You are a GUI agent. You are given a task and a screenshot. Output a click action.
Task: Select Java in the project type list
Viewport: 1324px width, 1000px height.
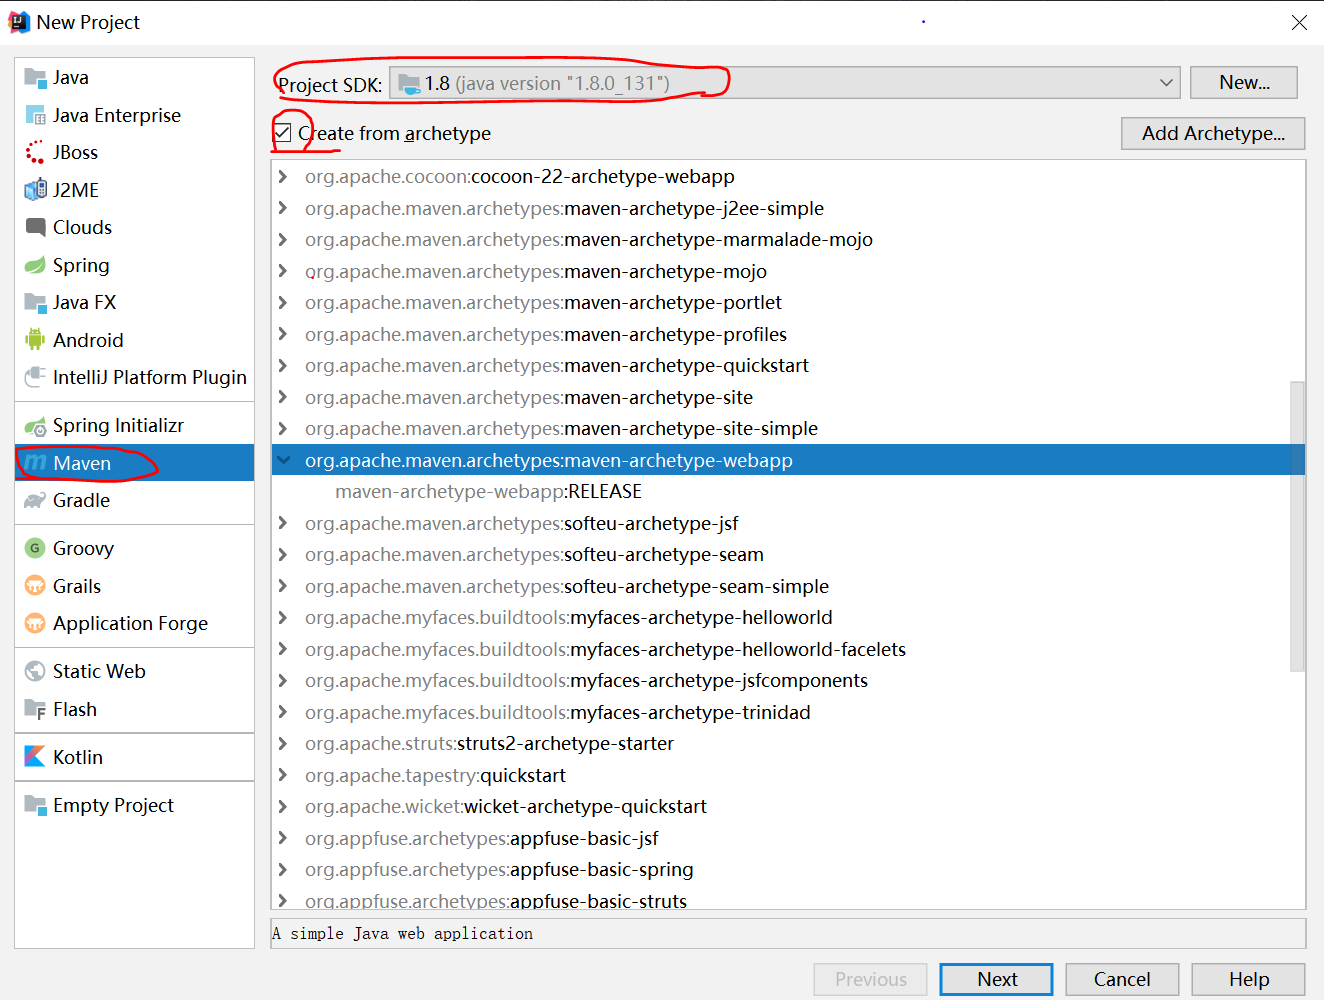(135, 78)
